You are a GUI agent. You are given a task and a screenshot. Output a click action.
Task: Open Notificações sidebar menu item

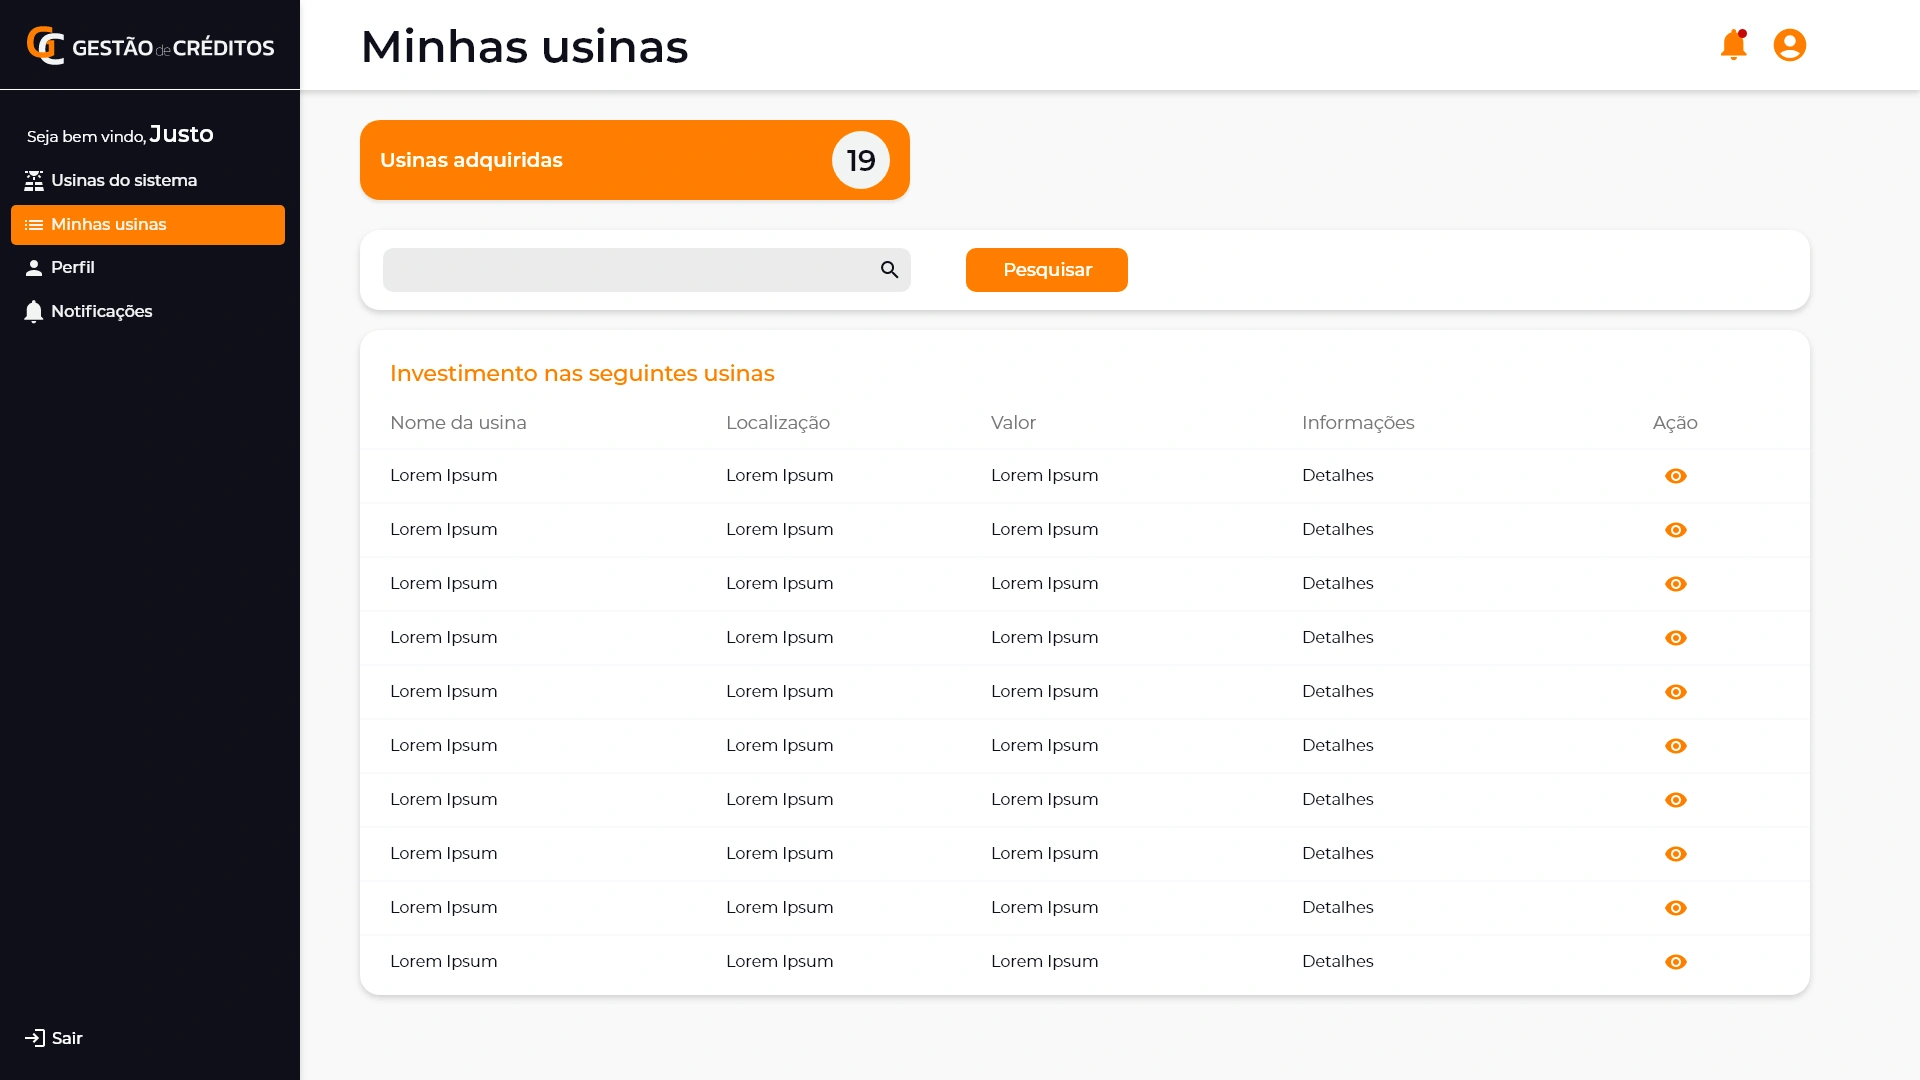(x=101, y=312)
